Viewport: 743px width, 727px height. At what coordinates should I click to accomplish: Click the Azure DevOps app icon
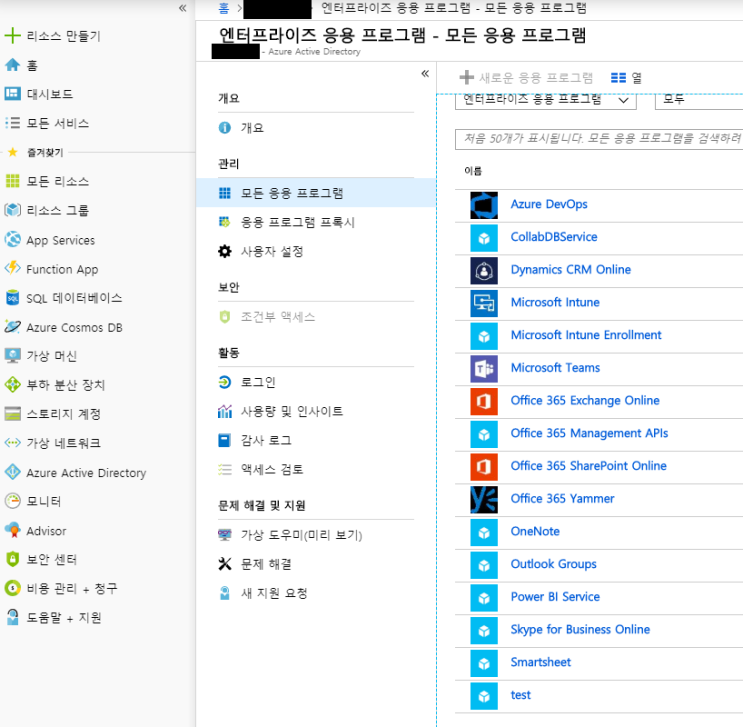pyautogui.click(x=484, y=205)
